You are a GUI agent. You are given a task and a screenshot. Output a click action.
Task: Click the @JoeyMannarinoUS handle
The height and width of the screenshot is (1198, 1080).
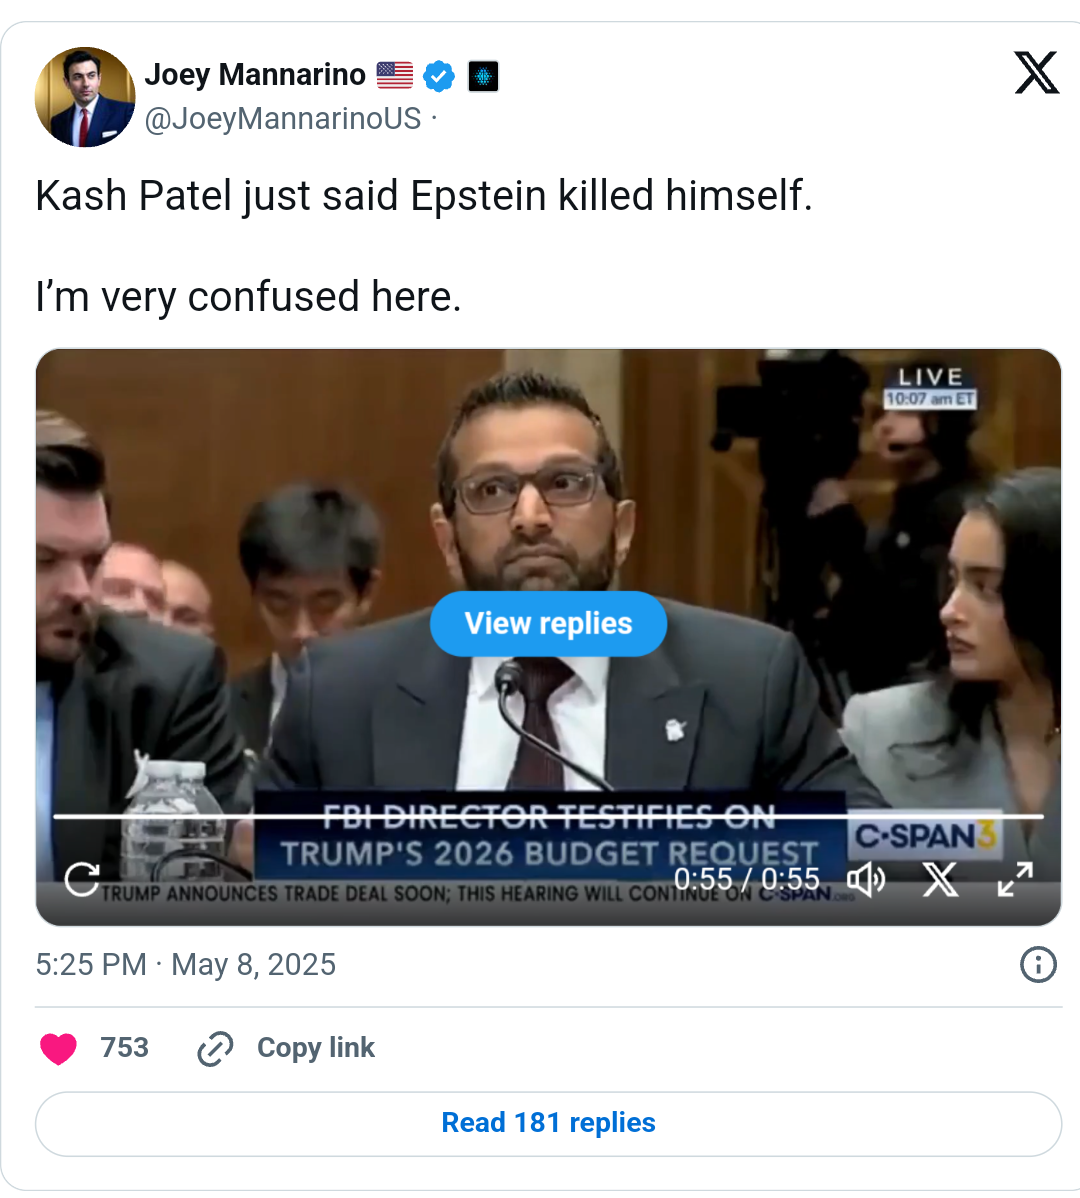[283, 119]
